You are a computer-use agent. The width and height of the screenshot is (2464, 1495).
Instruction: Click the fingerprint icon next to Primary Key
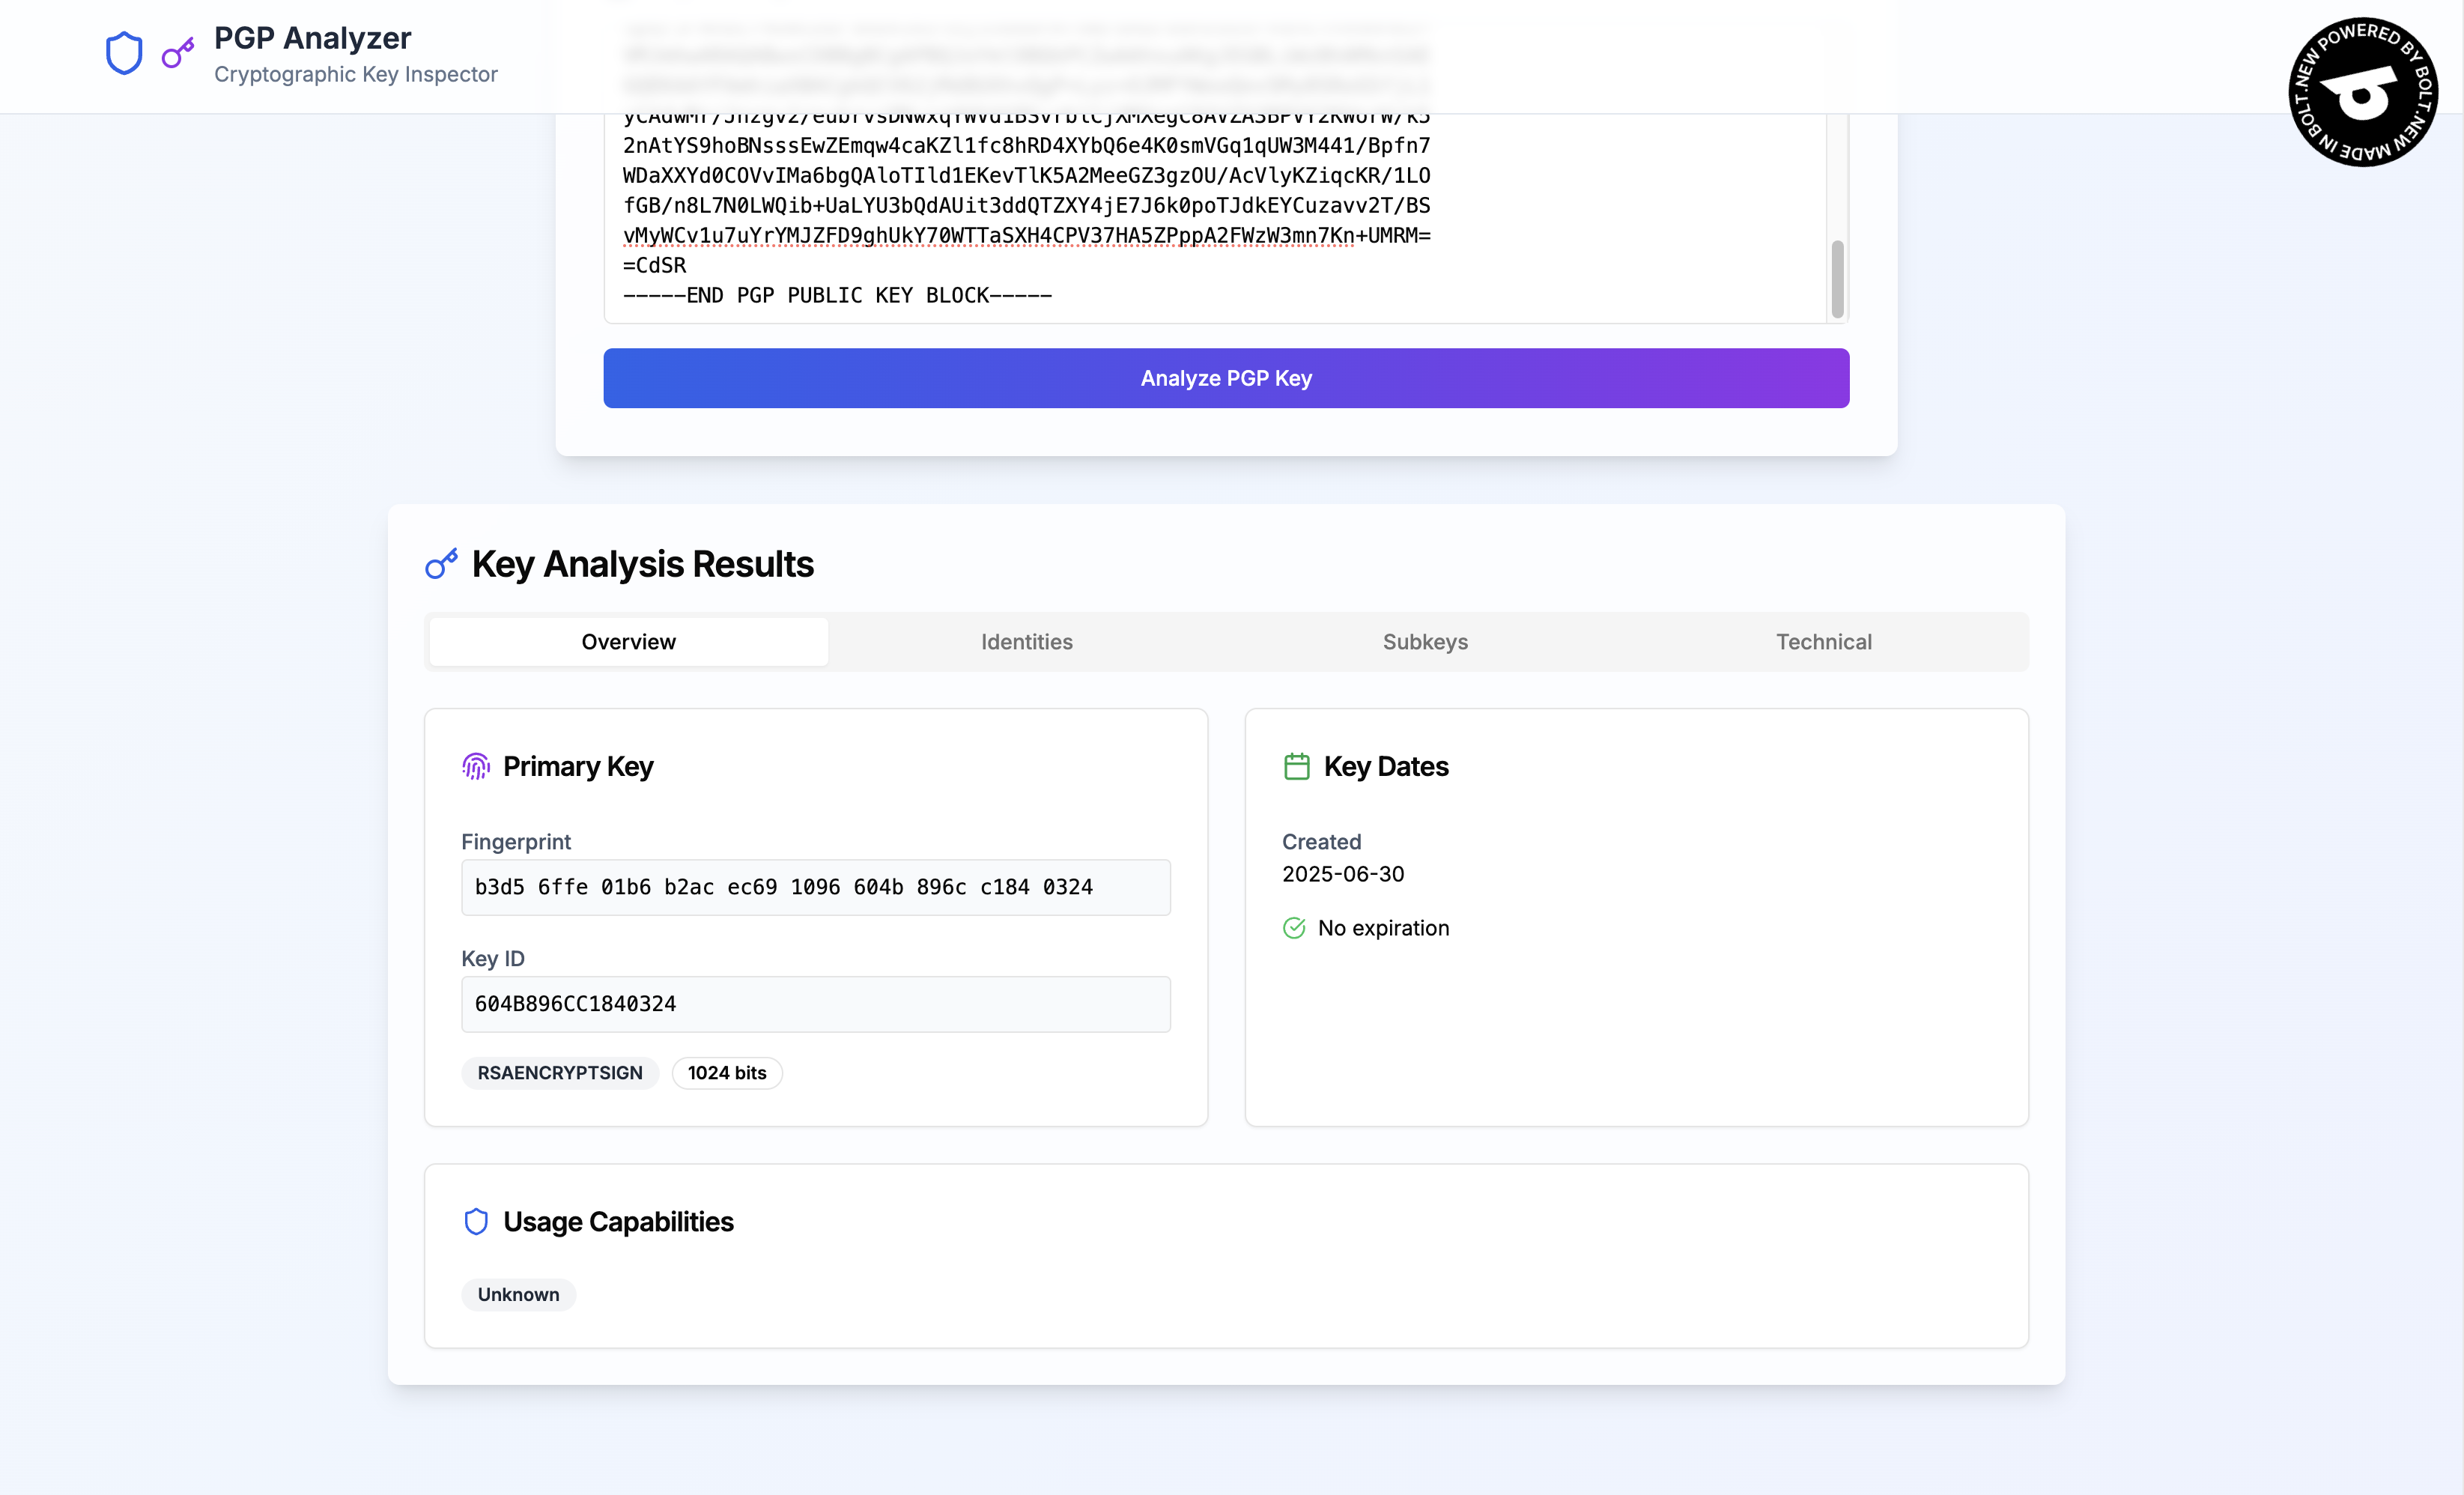click(476, 766)
